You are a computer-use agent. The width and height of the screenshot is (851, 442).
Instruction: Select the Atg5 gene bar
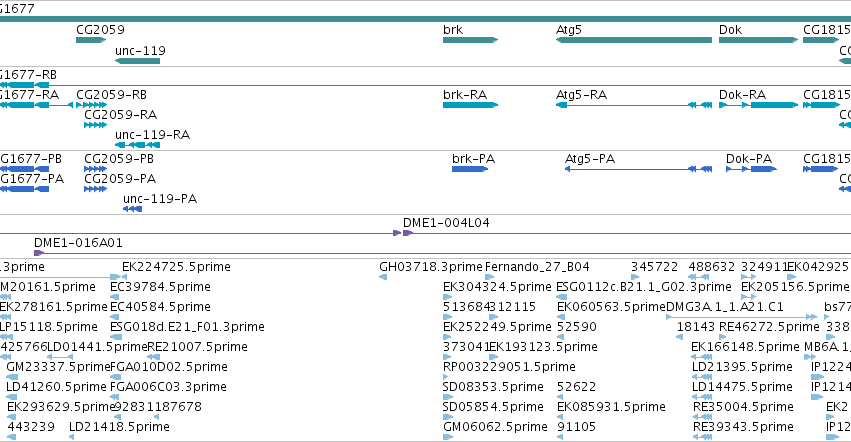[633, 40]
